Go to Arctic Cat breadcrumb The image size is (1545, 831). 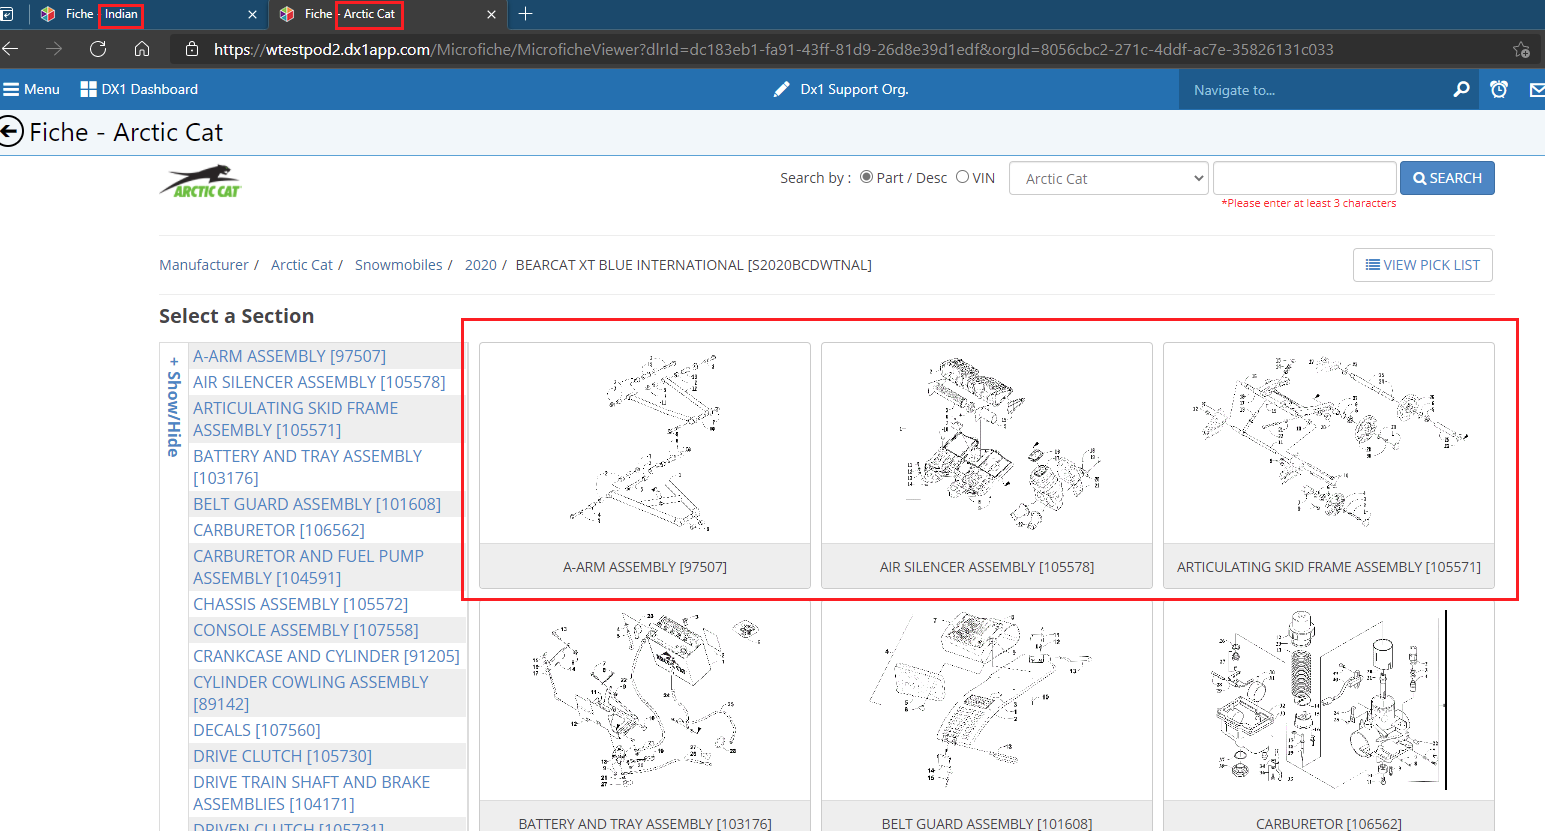[x=302, y=265]
